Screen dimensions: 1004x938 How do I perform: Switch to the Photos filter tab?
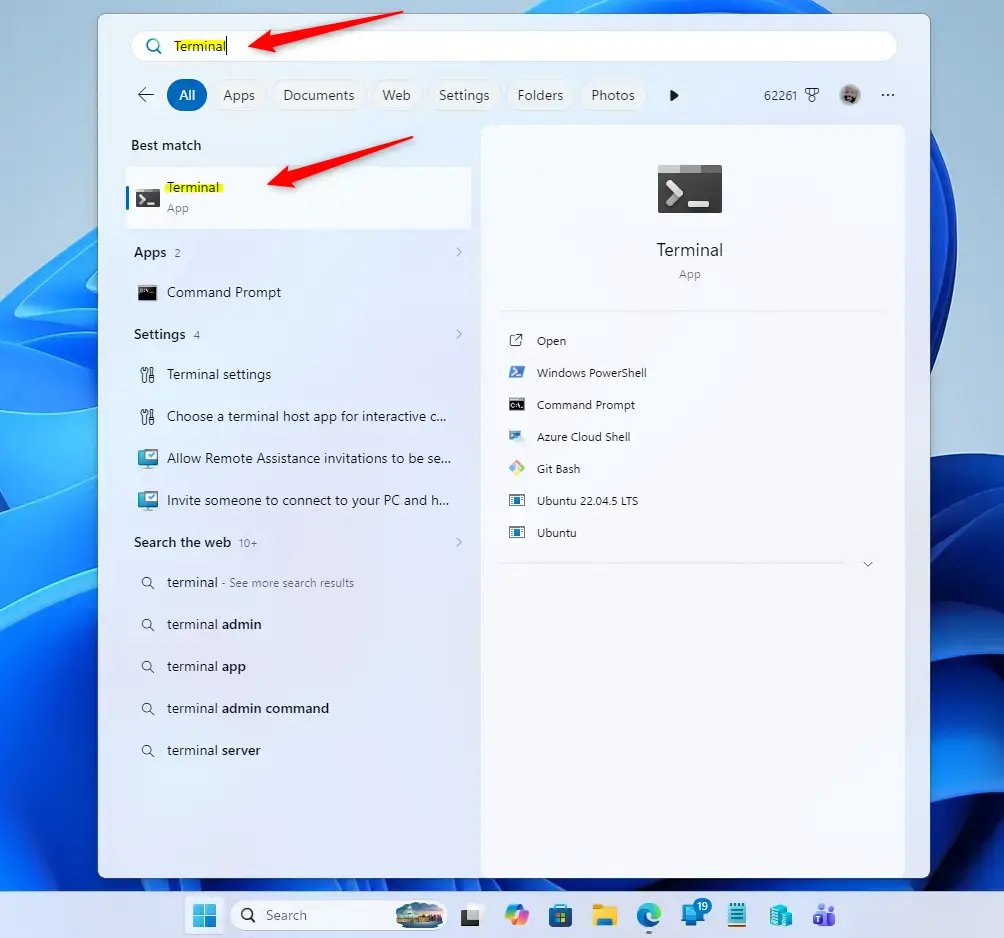613,95
